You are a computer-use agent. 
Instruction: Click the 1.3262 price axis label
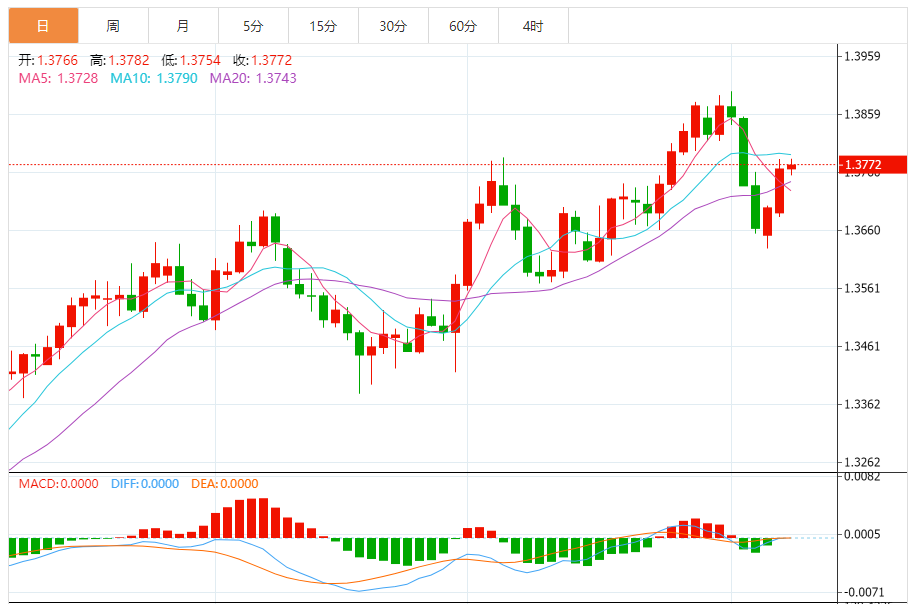click(862, 462)
